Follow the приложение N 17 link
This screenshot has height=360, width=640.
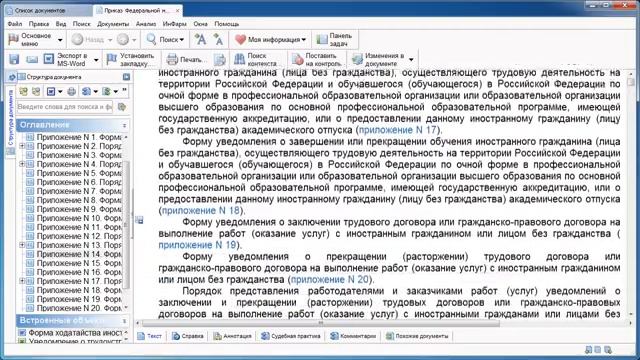(x=398, y=130)
